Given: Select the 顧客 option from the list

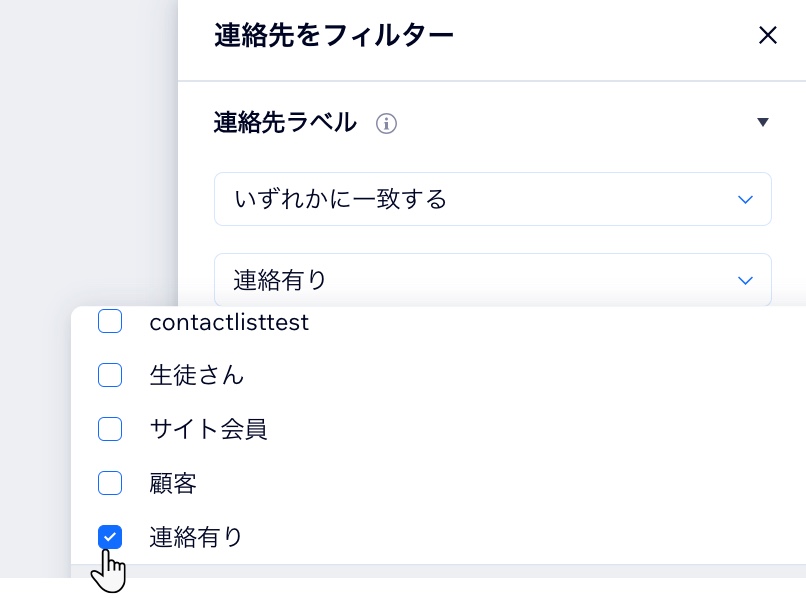Looking at the screenshot, I should [173, 483].
